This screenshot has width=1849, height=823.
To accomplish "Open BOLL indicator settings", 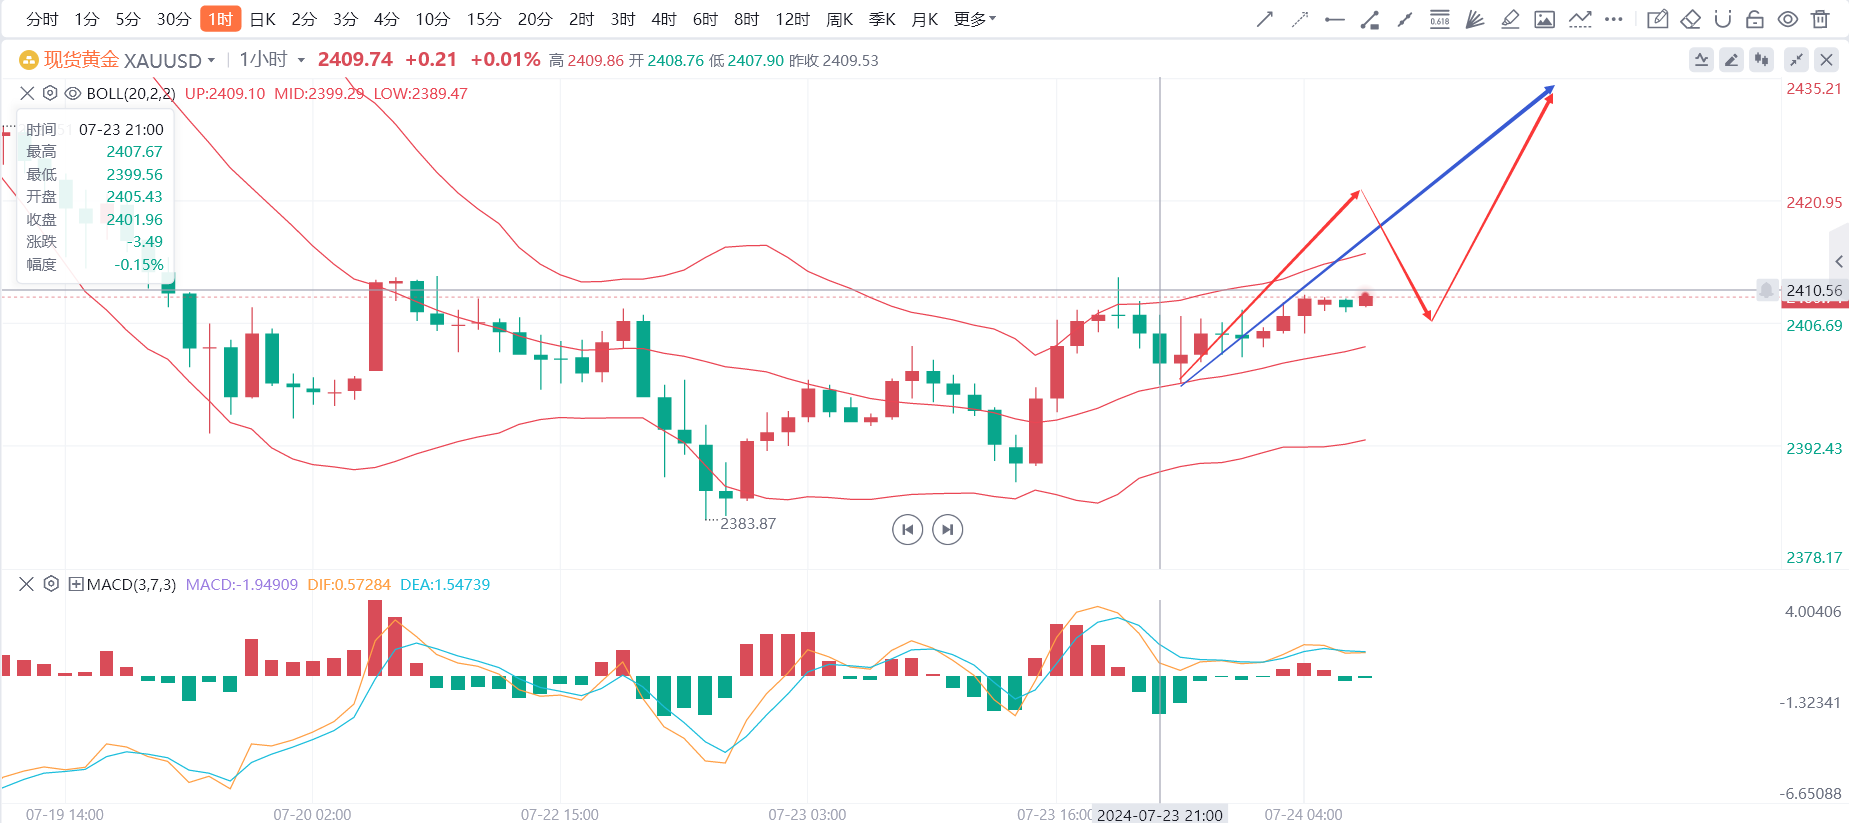I will point(50,93).
